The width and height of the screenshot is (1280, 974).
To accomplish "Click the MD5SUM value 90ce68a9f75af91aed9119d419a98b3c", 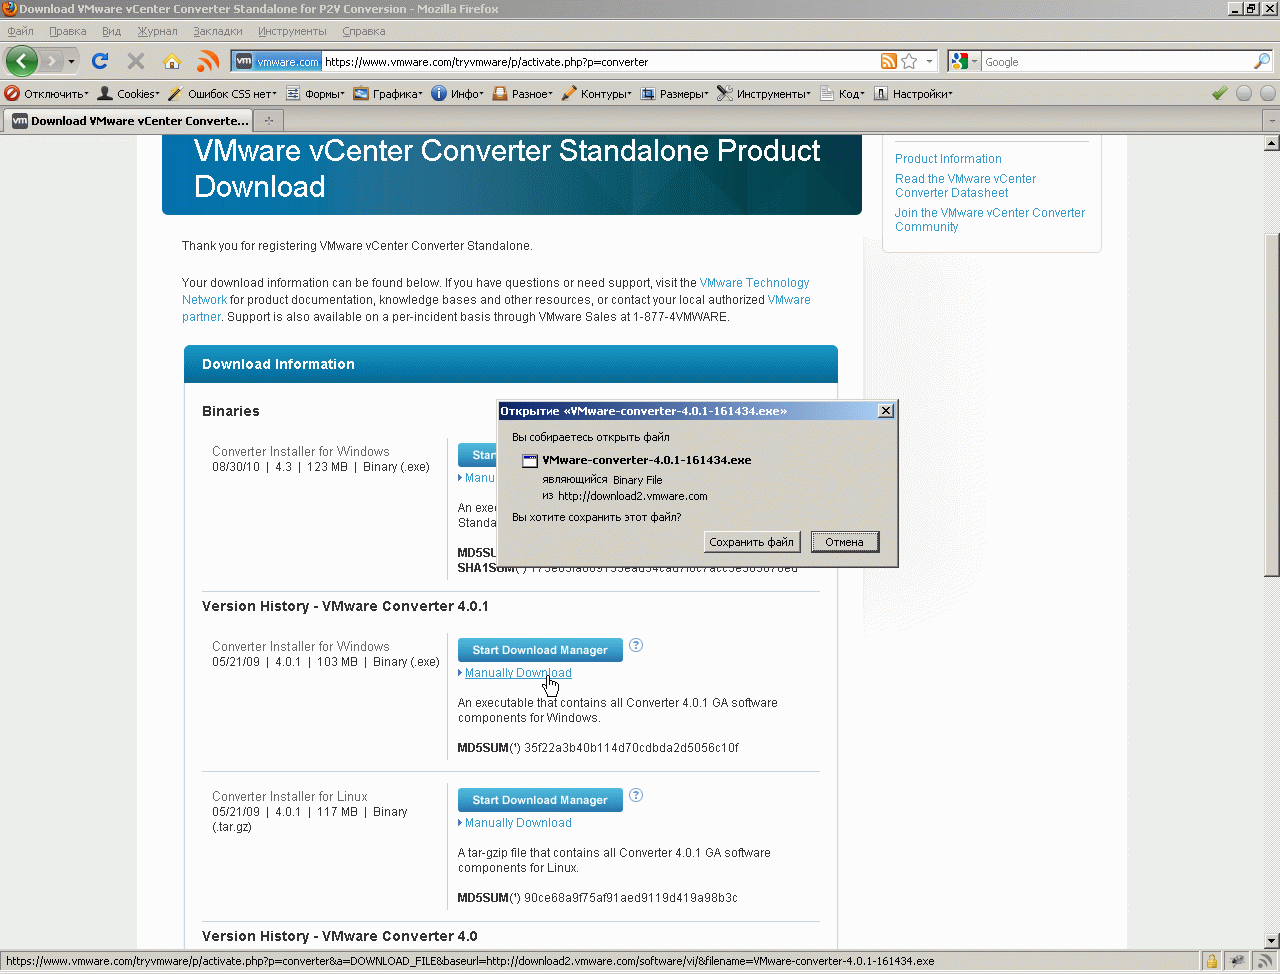I will tap(631, 898).
